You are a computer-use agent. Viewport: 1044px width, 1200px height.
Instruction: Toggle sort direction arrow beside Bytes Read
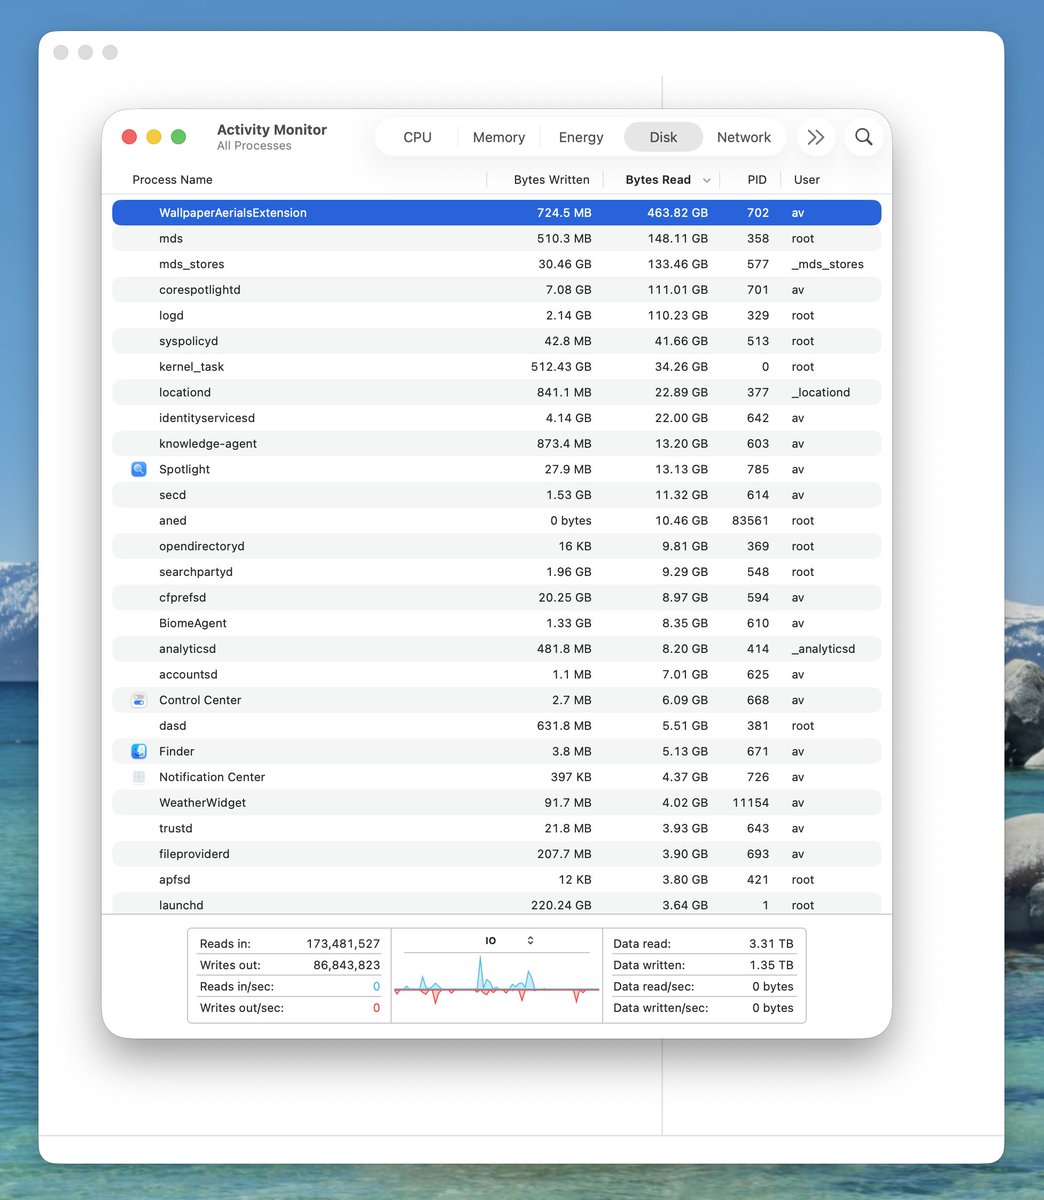coord(707,181)
